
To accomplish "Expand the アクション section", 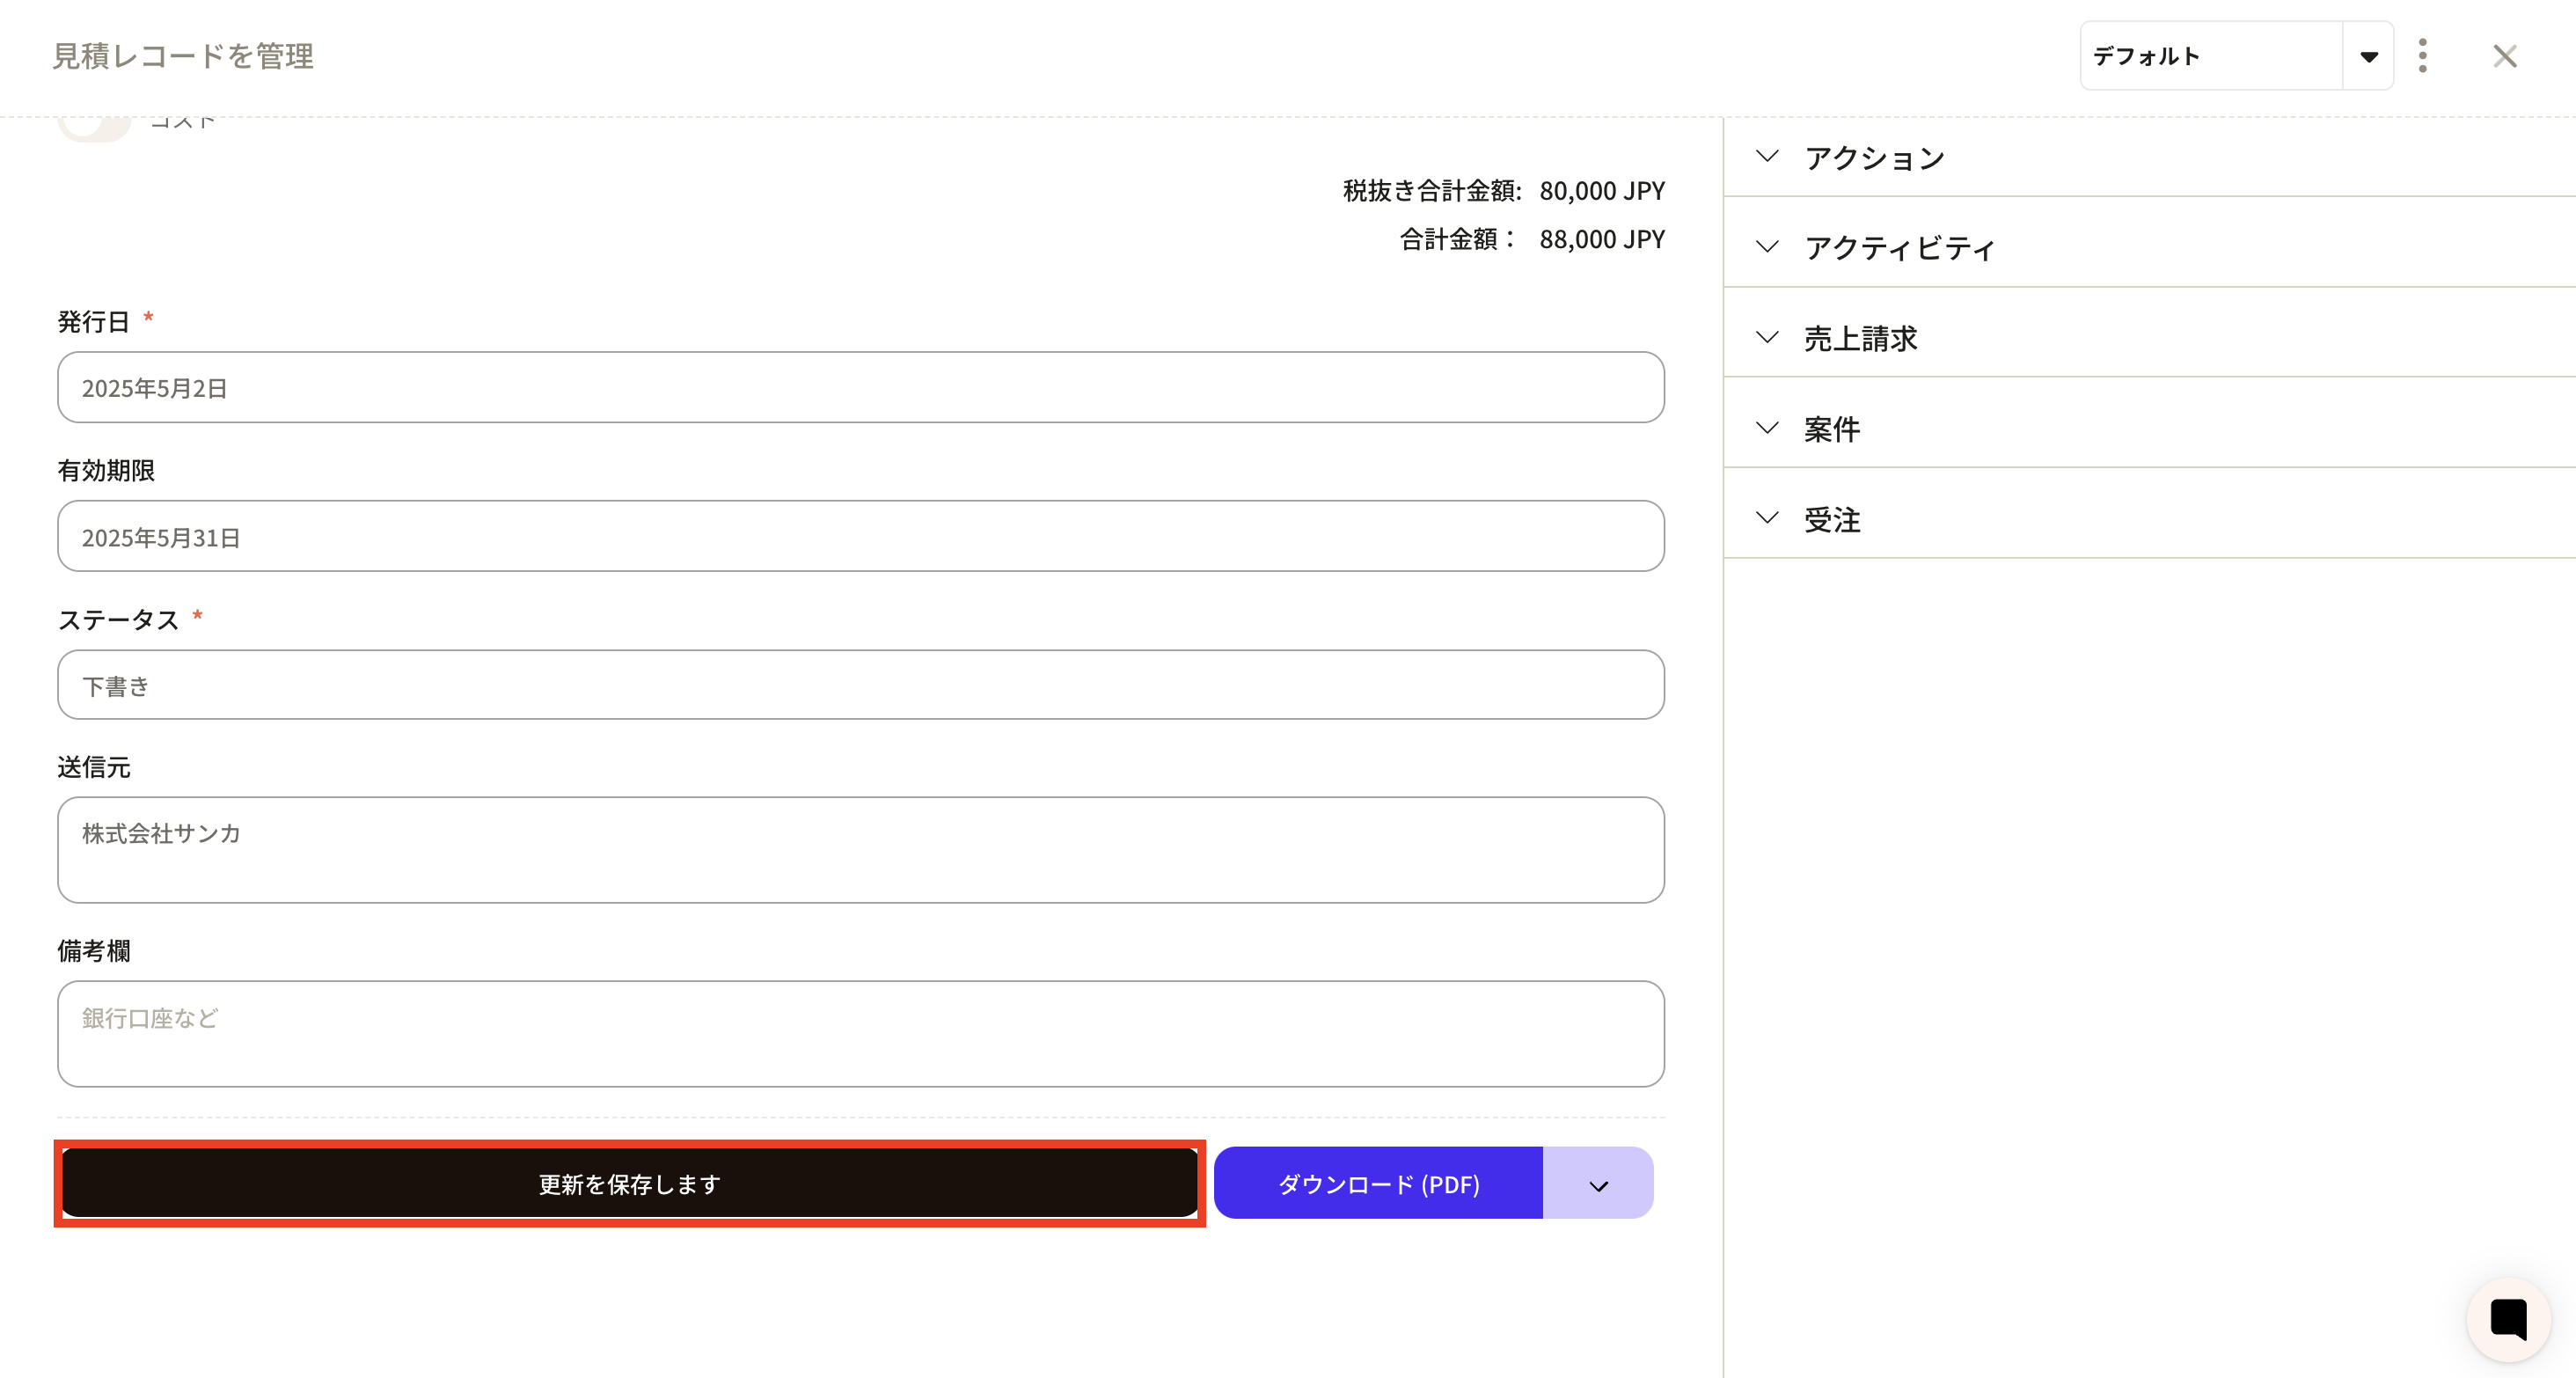I will click(1874, 158).
